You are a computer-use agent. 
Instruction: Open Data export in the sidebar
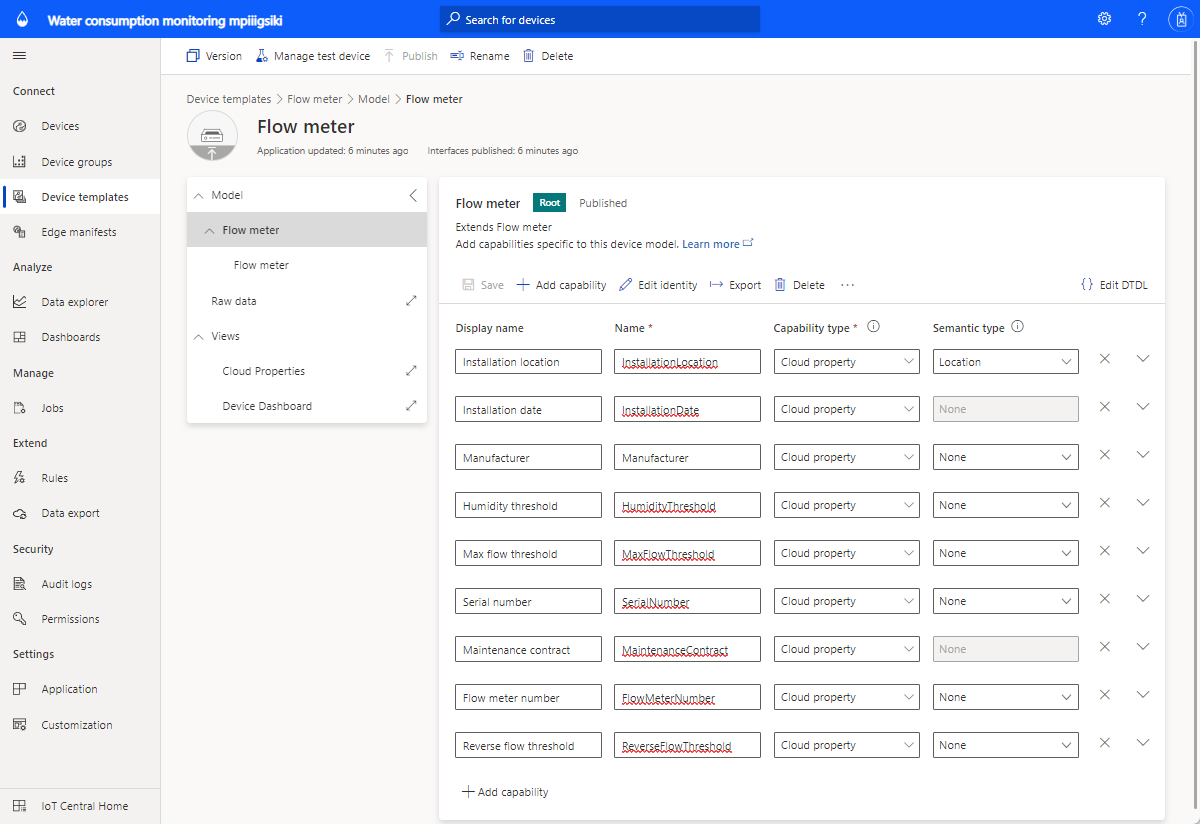pos(70,513)
